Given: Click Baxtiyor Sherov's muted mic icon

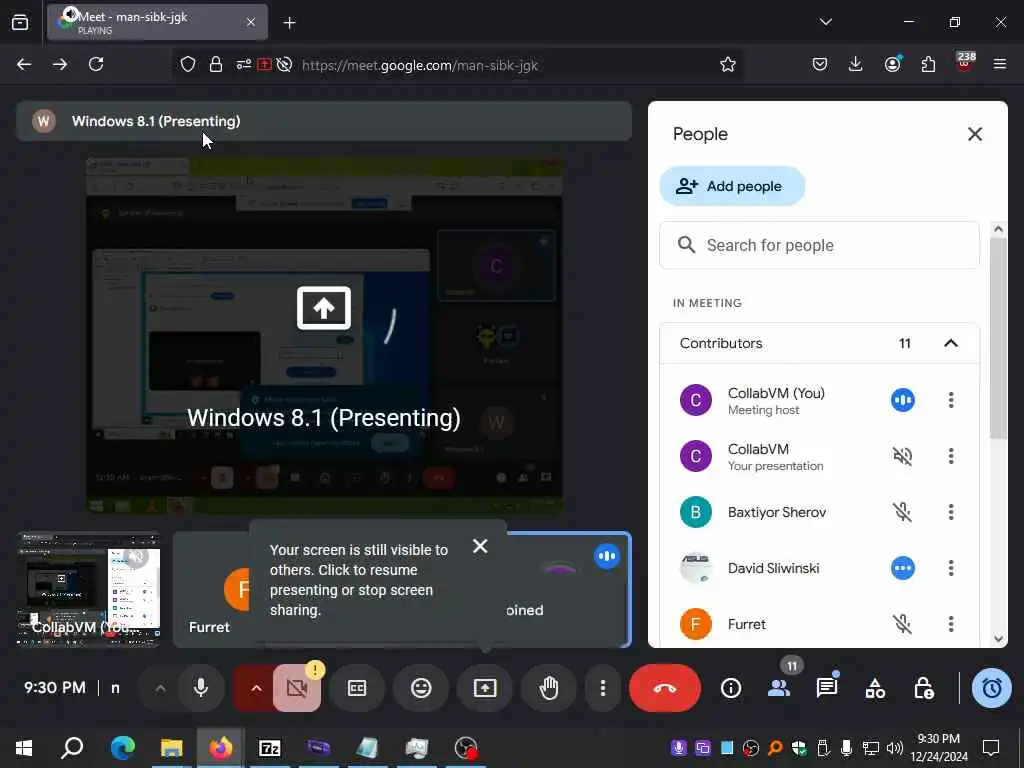Looking at the screenshot, I should coord(903,512).
